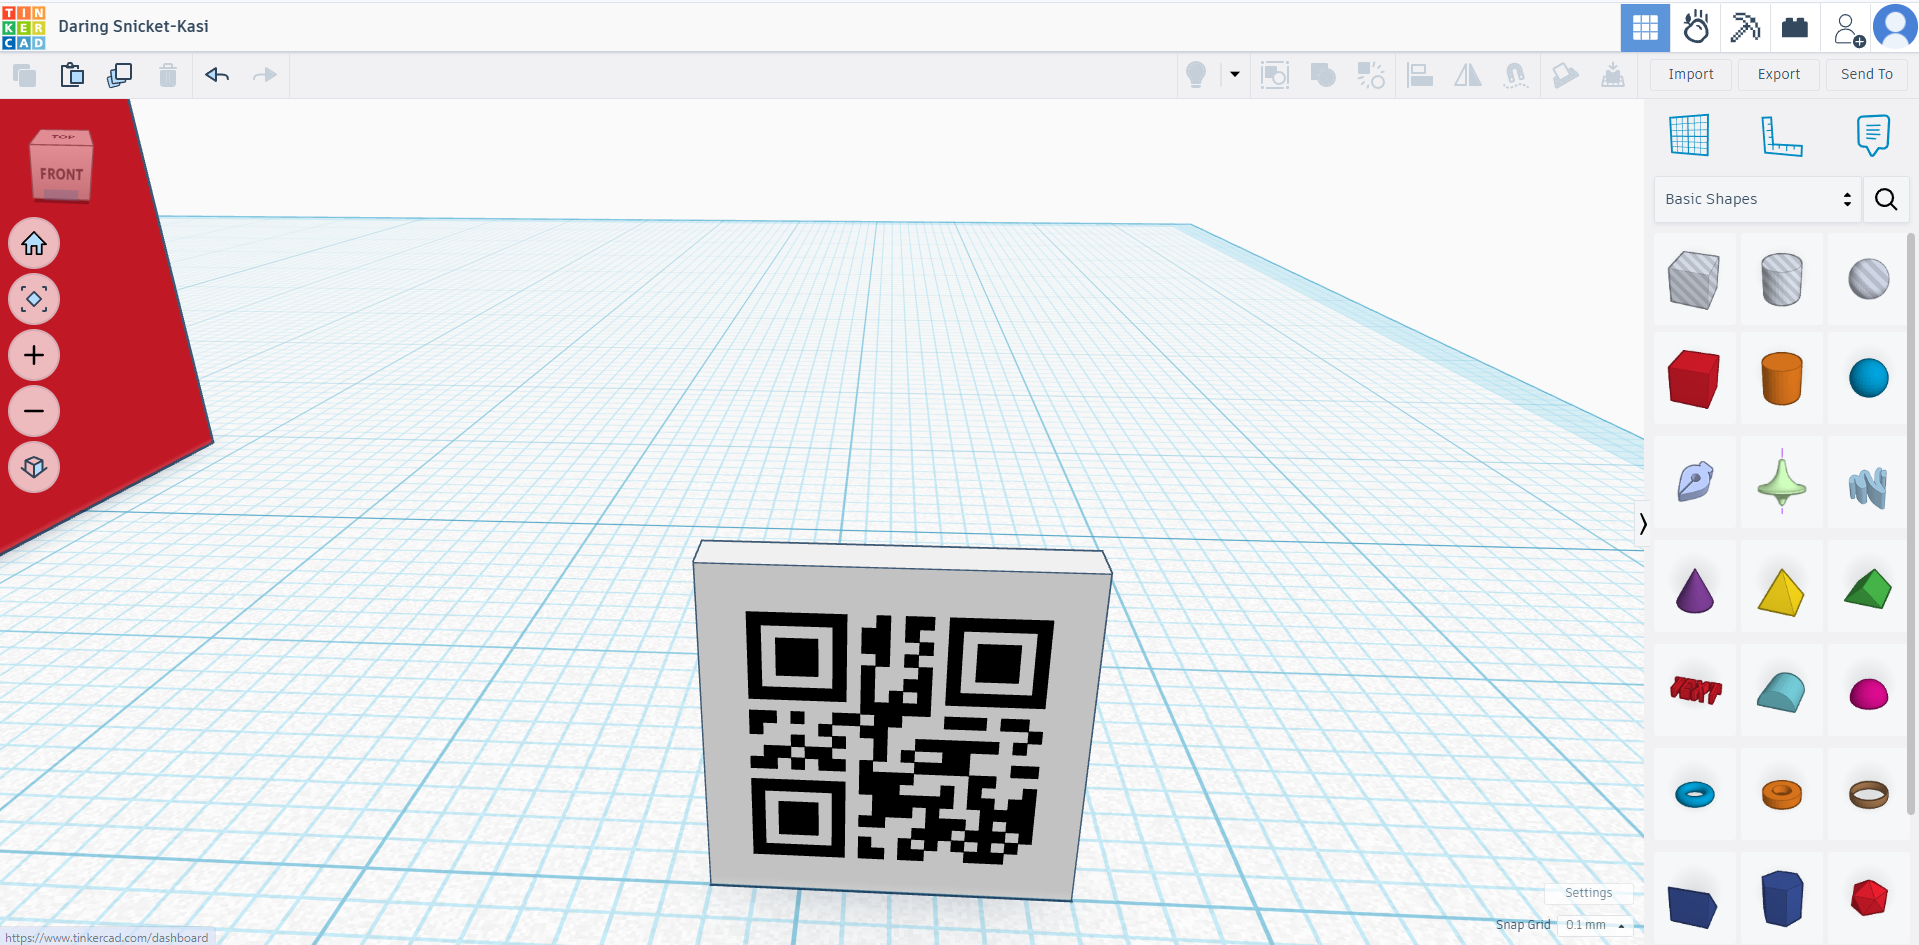Toggle perspective or orthographic view
The height and width of the screenshot is (945, 1919).
[x=34, y=467]
